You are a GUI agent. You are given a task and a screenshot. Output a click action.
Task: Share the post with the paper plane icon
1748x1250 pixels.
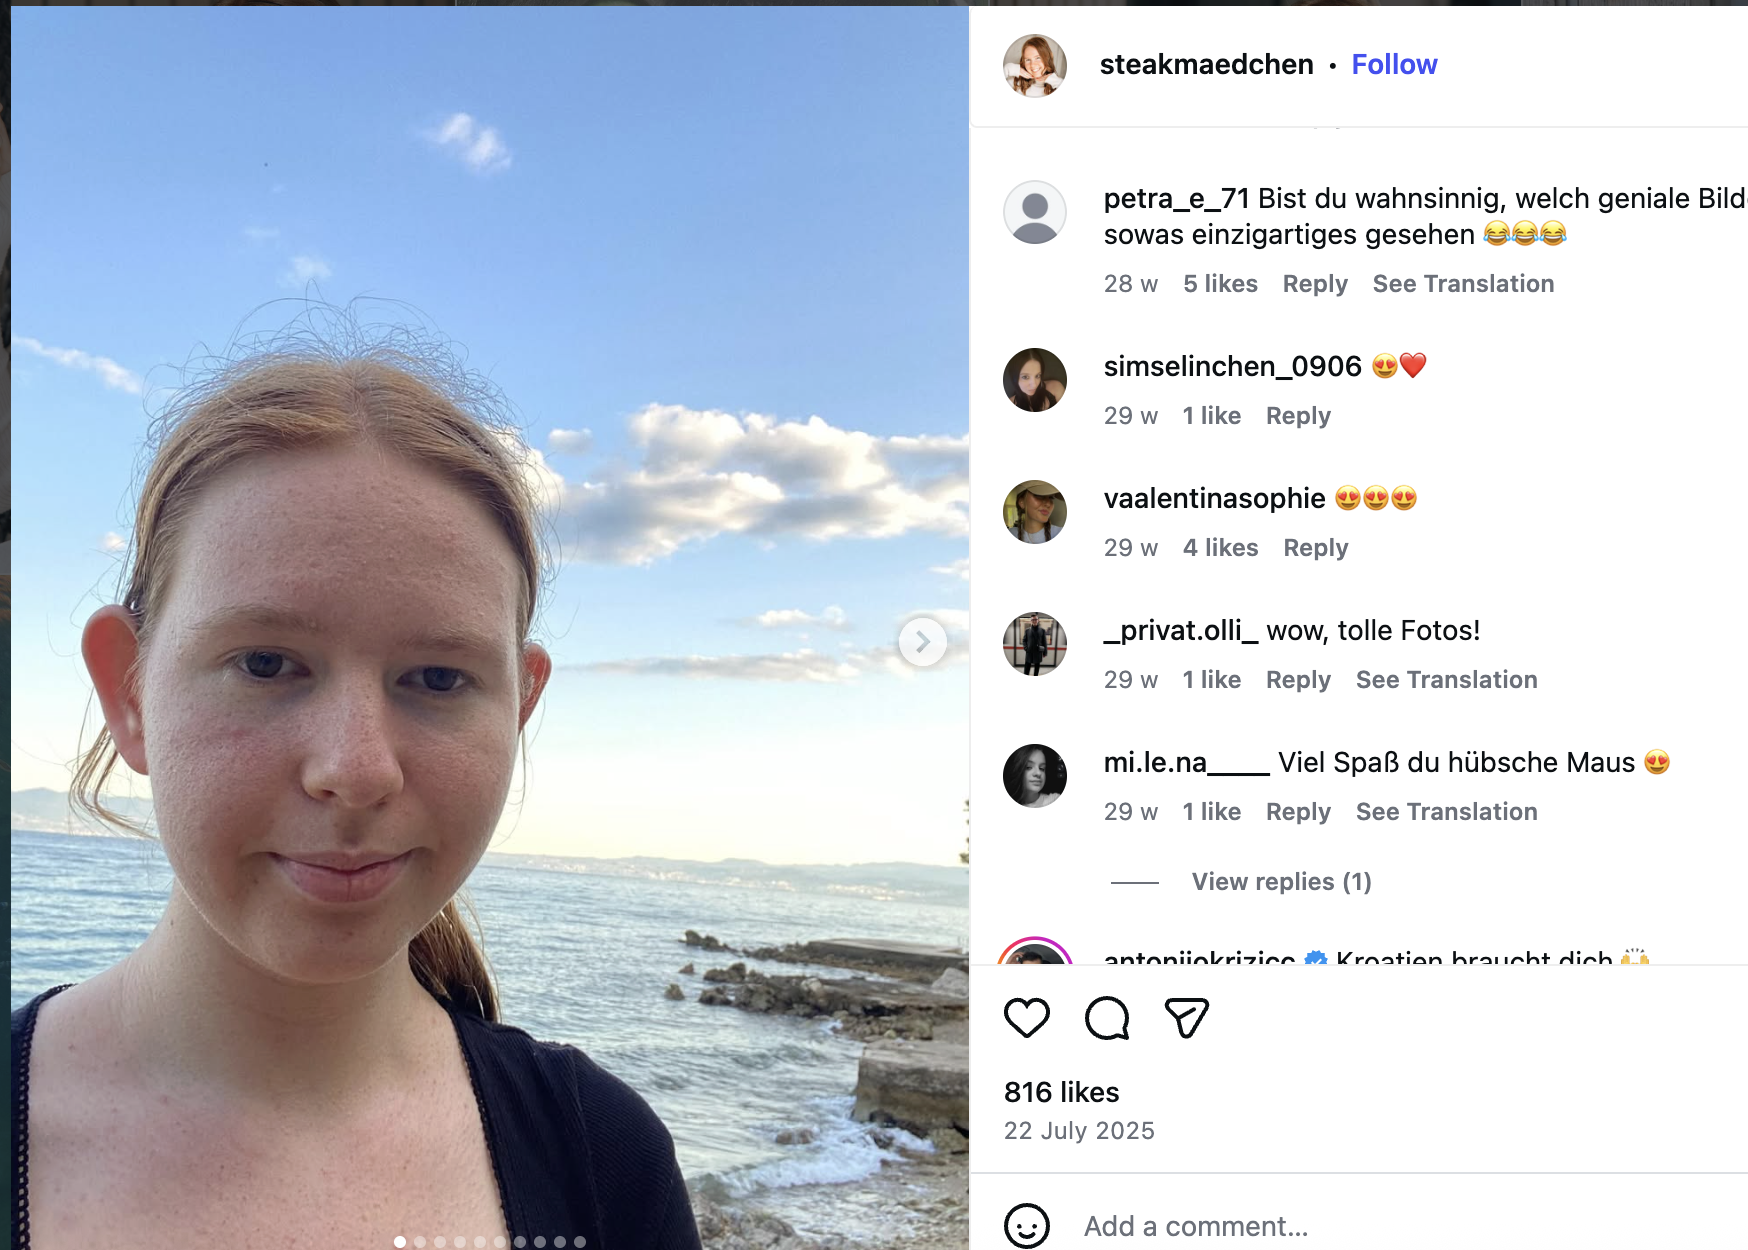1187,1018
